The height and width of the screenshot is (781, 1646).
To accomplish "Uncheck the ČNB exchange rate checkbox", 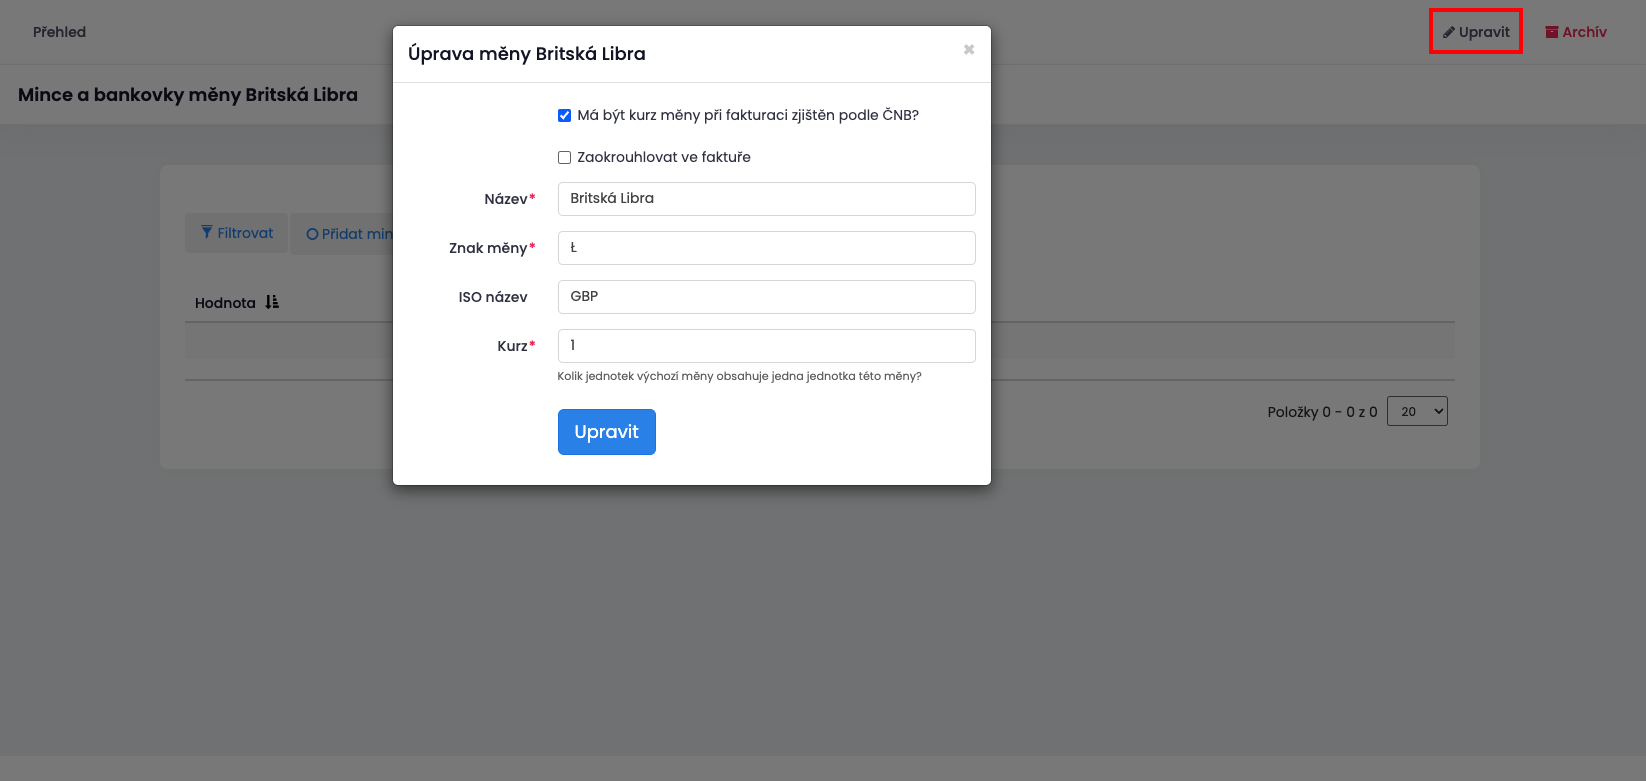I will [565, 116].
